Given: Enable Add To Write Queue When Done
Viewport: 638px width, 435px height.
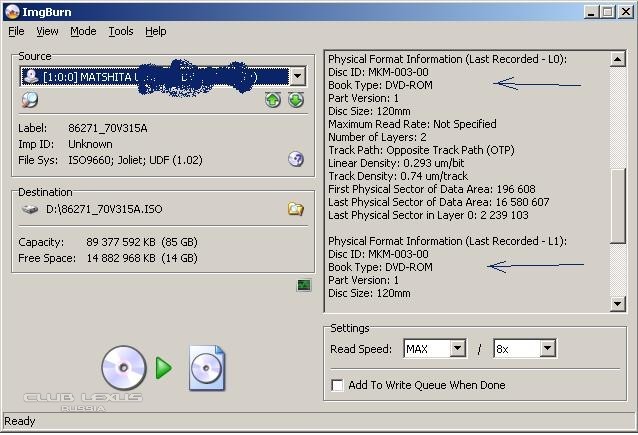Looking at the screenshot, I should pos(337,385).
